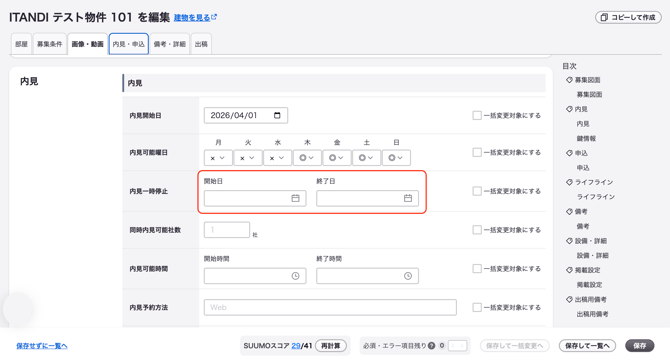Open calendar icon in 内見開始日 date field
The image size is (670, 363).
coord(277,115)
